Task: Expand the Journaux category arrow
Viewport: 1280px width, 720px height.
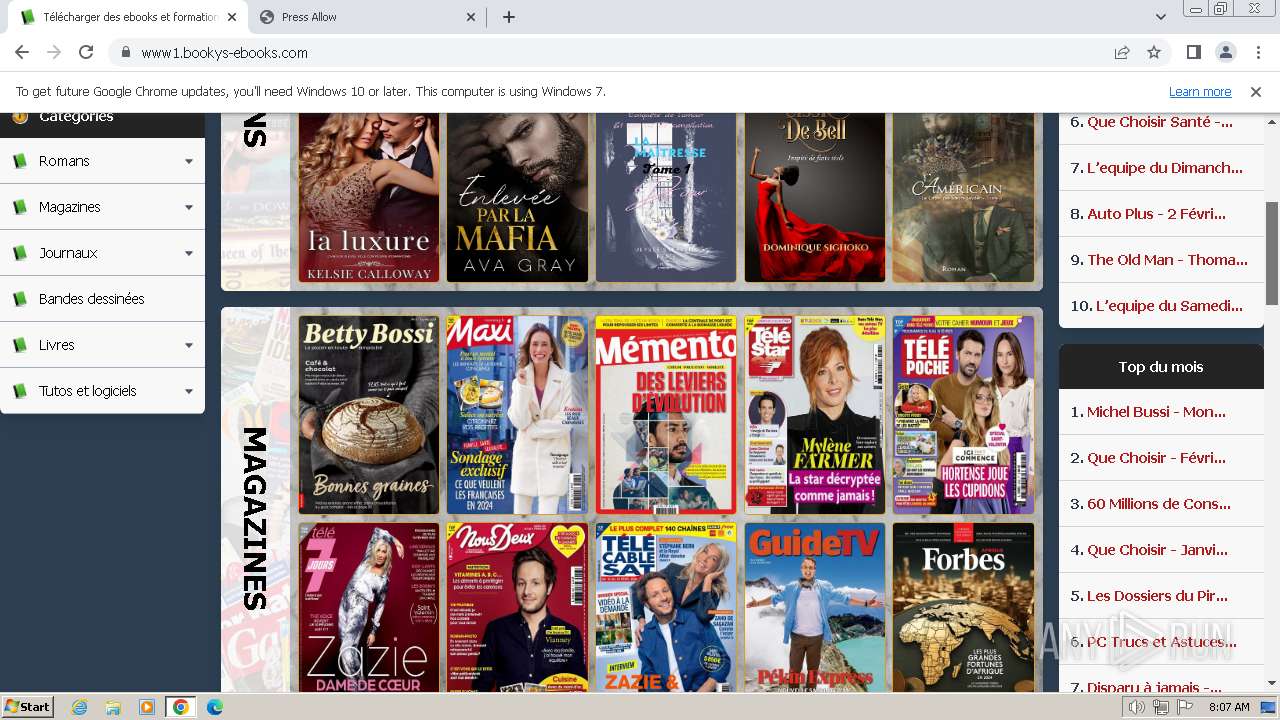Action: (x=189, y=253)
